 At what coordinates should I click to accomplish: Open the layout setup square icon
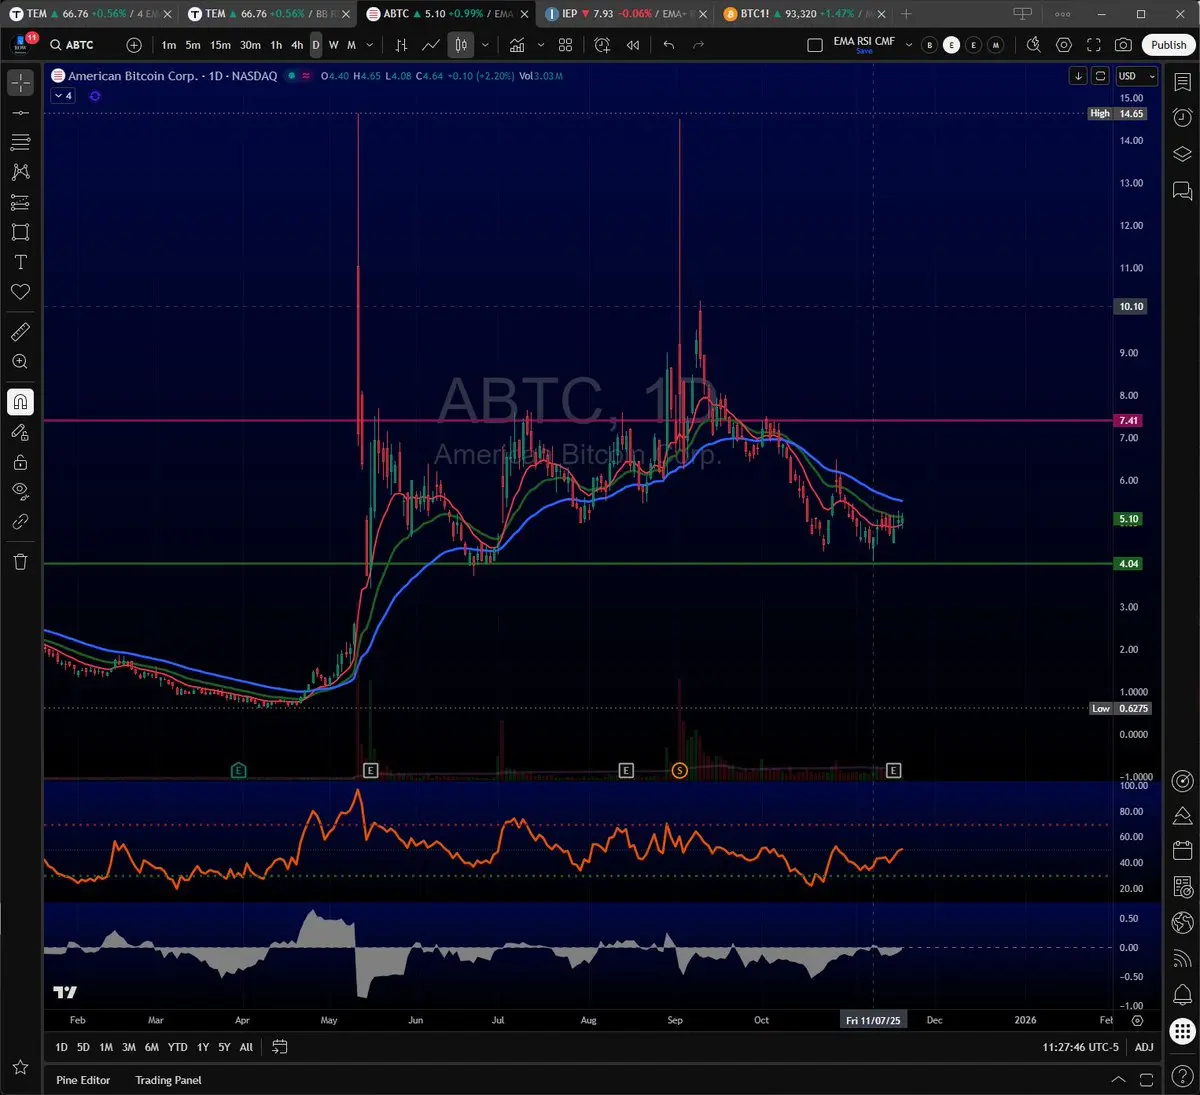(815, 45)
